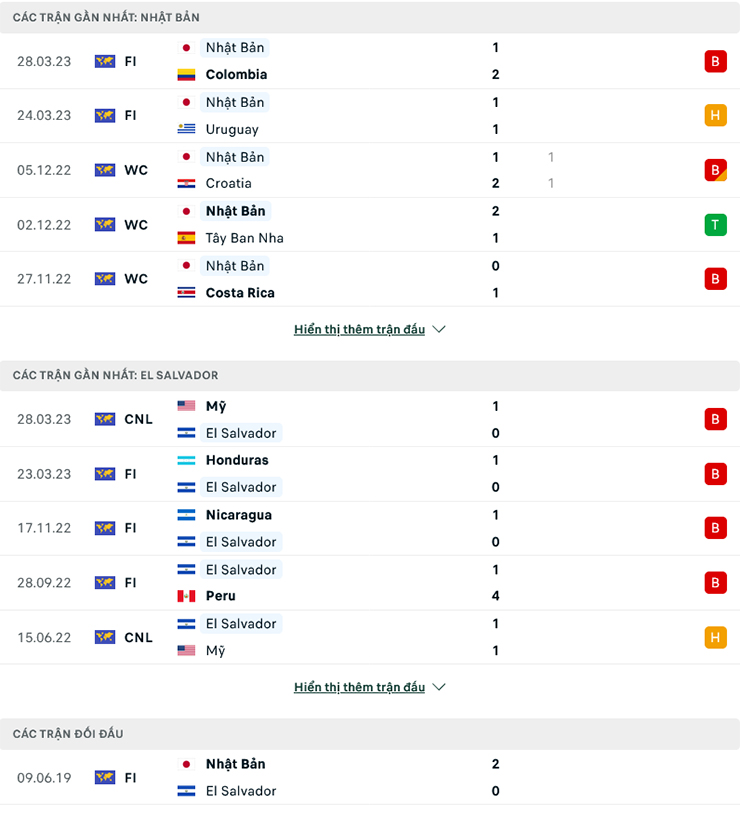
Task: Open the 09.06.19 head-to-head match
Action: [370, 777]
